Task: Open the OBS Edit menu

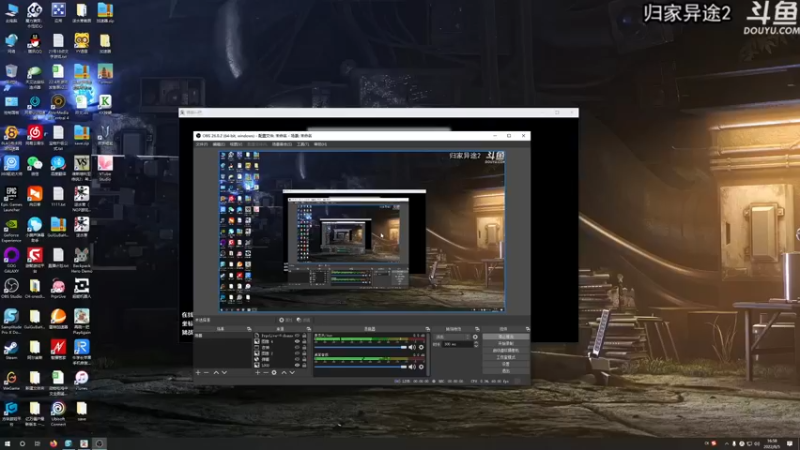Action: [218, 144]
